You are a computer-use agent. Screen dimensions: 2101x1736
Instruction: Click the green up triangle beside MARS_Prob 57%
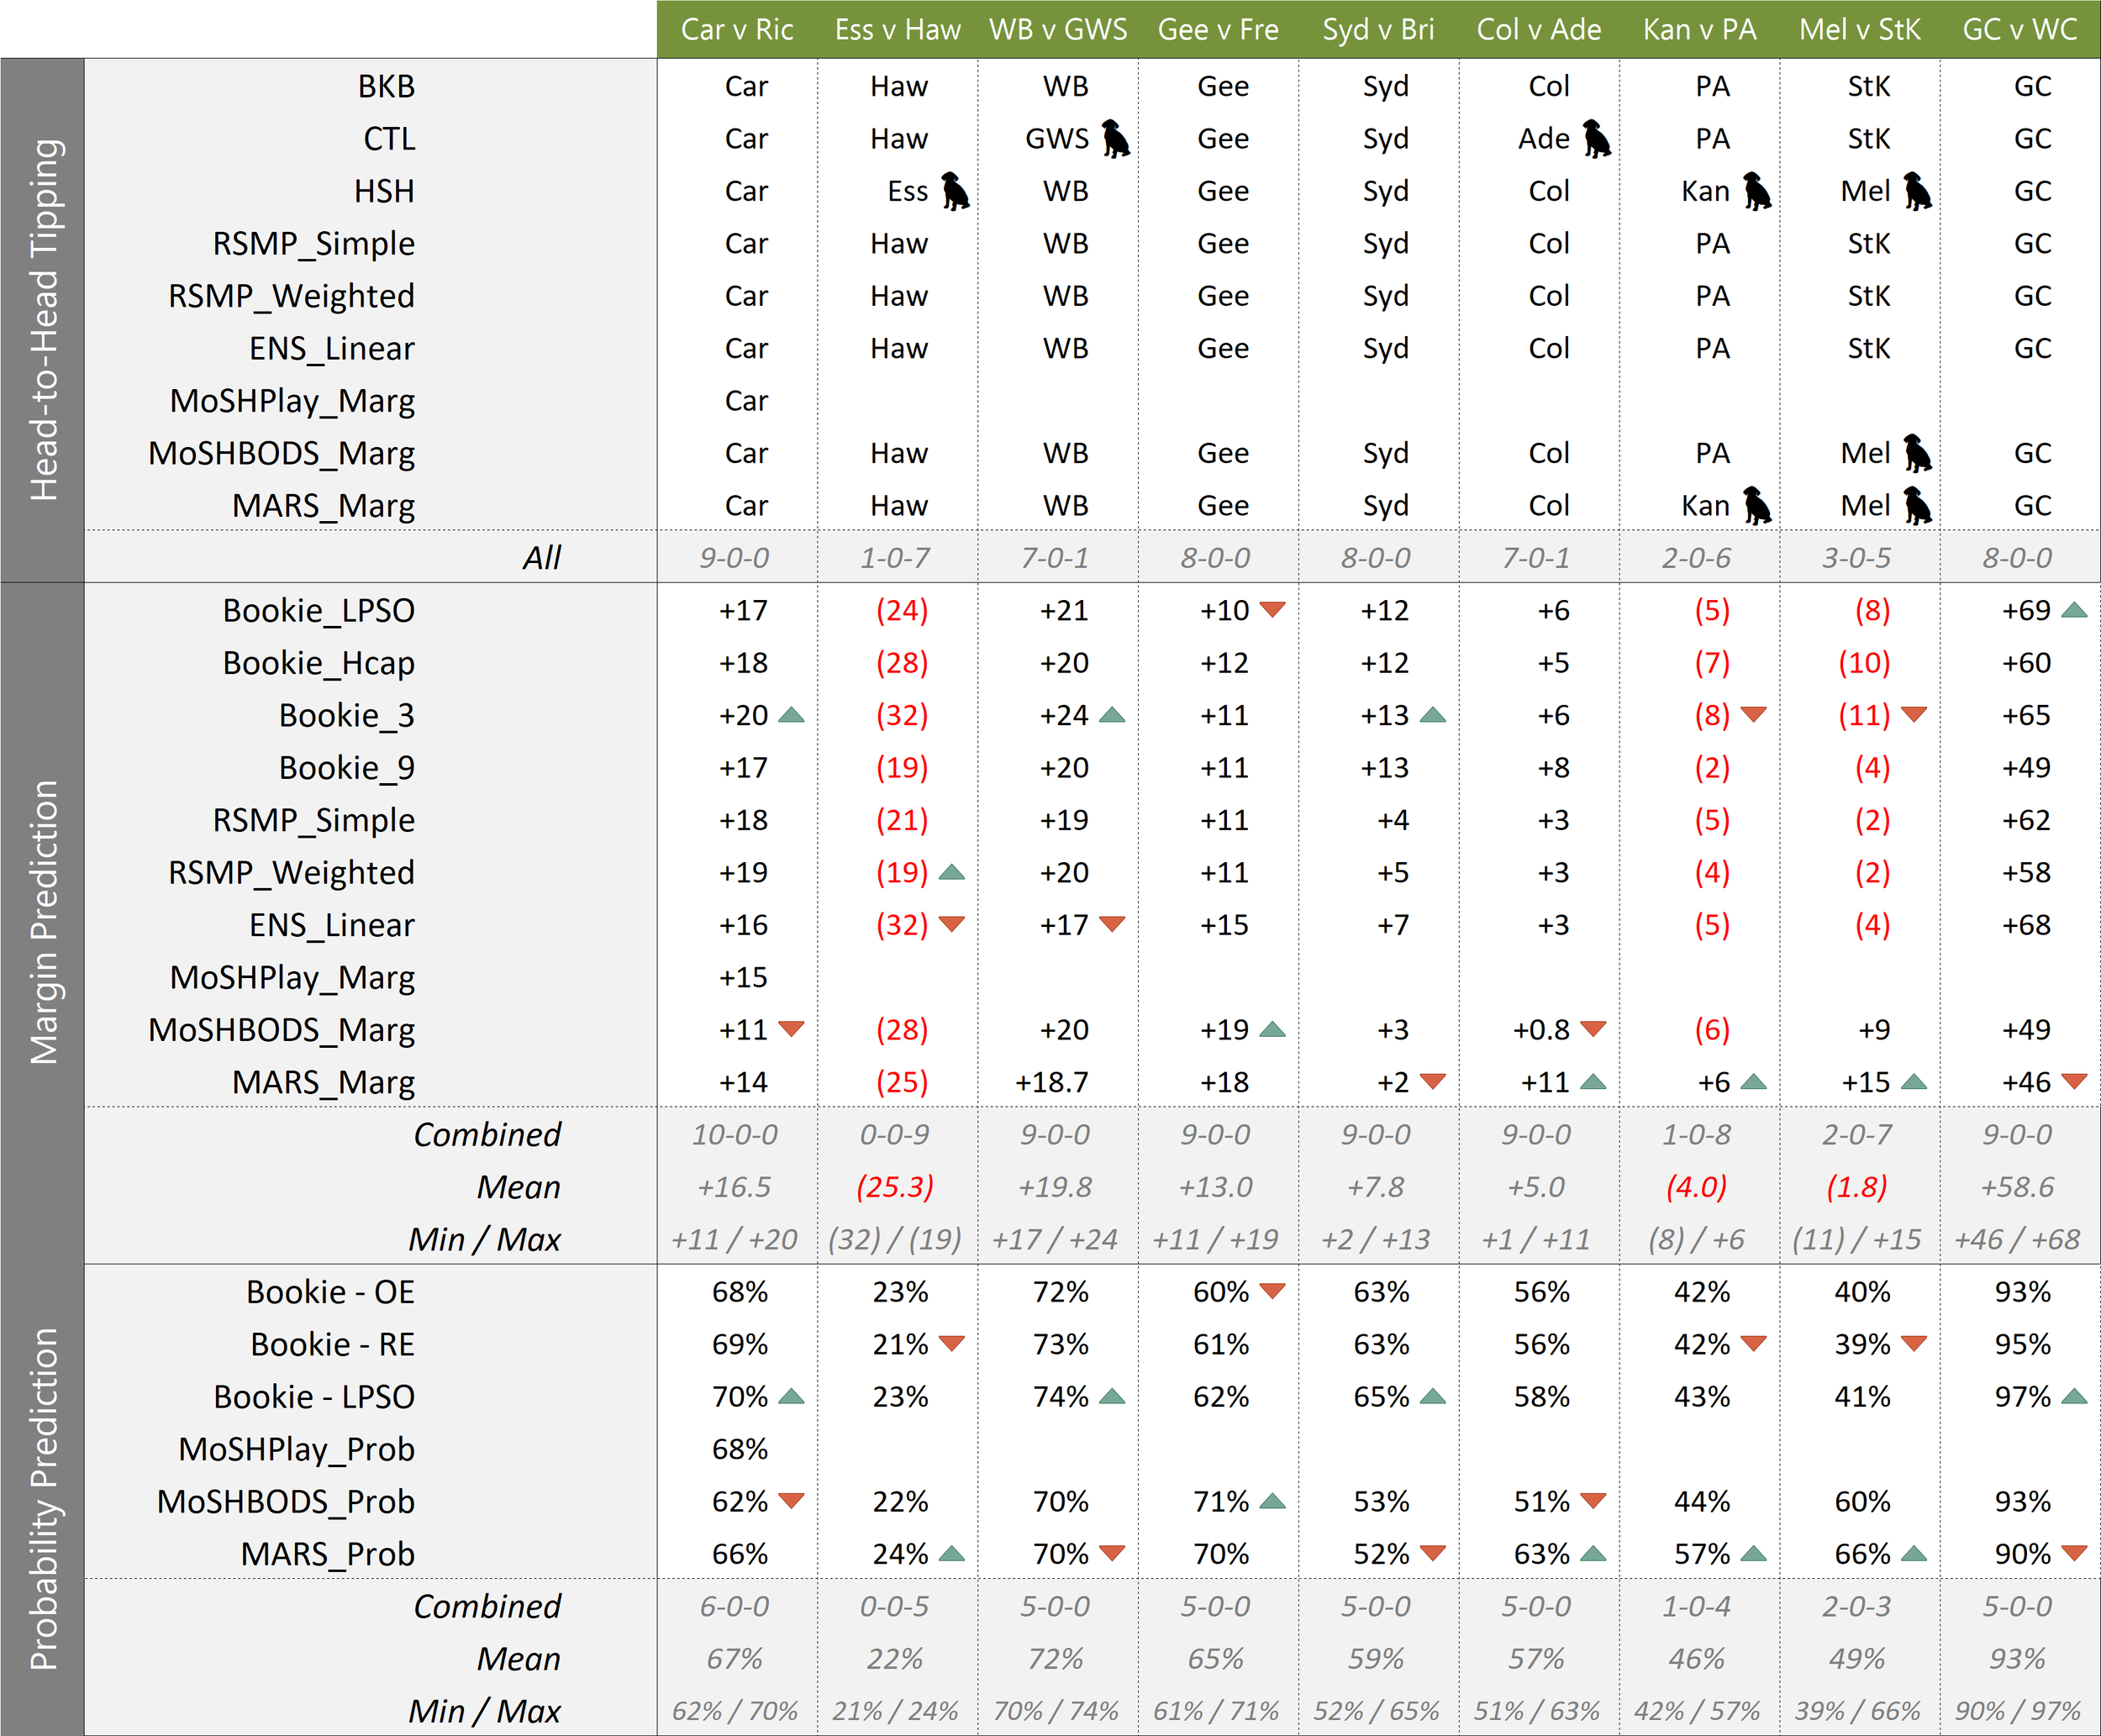coord(1753,1553)
